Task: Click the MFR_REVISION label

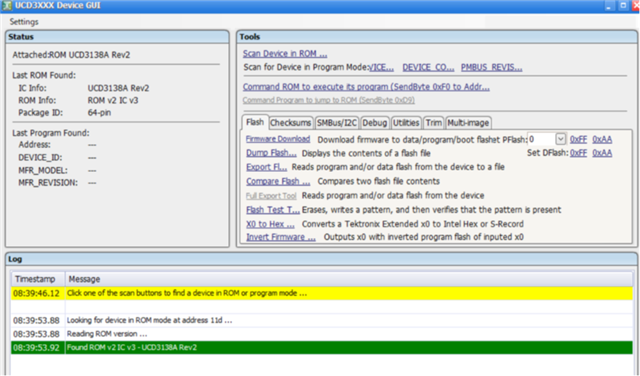Action: point(48,182)
